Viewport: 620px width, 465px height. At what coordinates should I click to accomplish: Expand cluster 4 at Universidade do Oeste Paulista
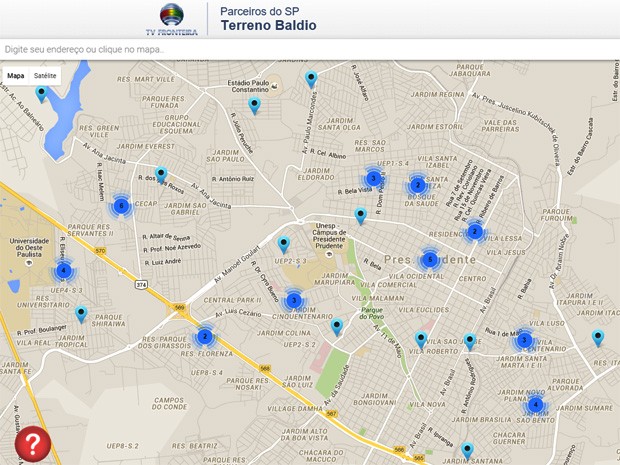click(x=63, y=270)
